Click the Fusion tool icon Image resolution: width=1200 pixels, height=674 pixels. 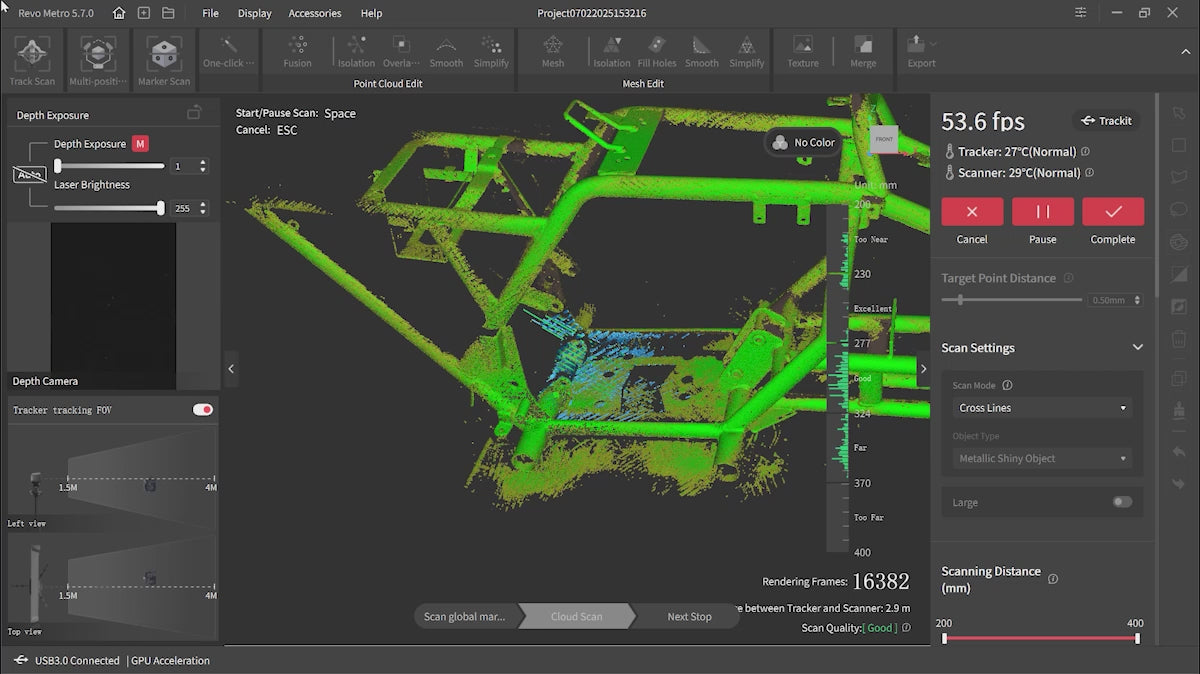tap(297, 48)
